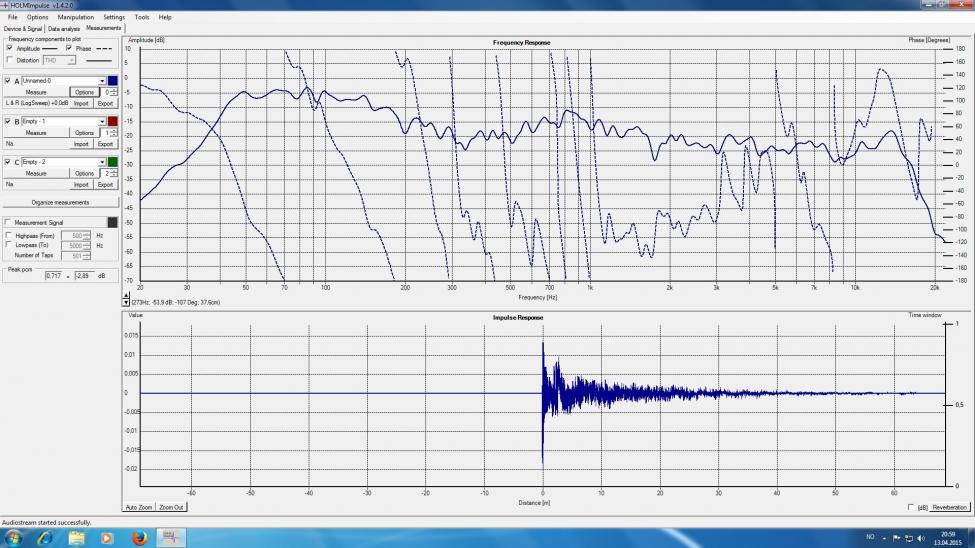Open the Options menu
The height and width of the screenshot is (548, 975).
coord(37,17)
